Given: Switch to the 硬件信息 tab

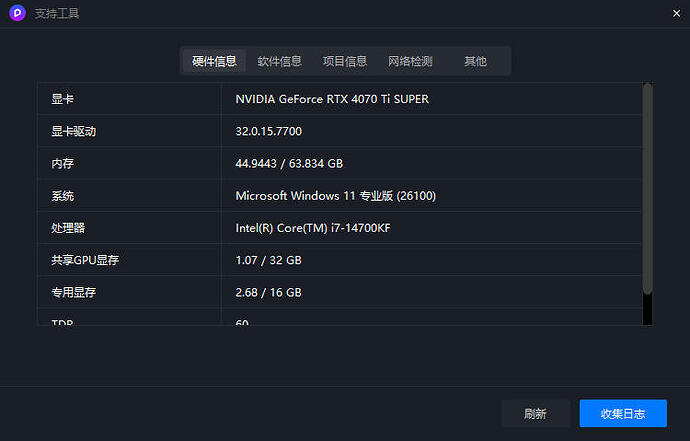Looking at the screenshot, I should (x=214, y=61).
